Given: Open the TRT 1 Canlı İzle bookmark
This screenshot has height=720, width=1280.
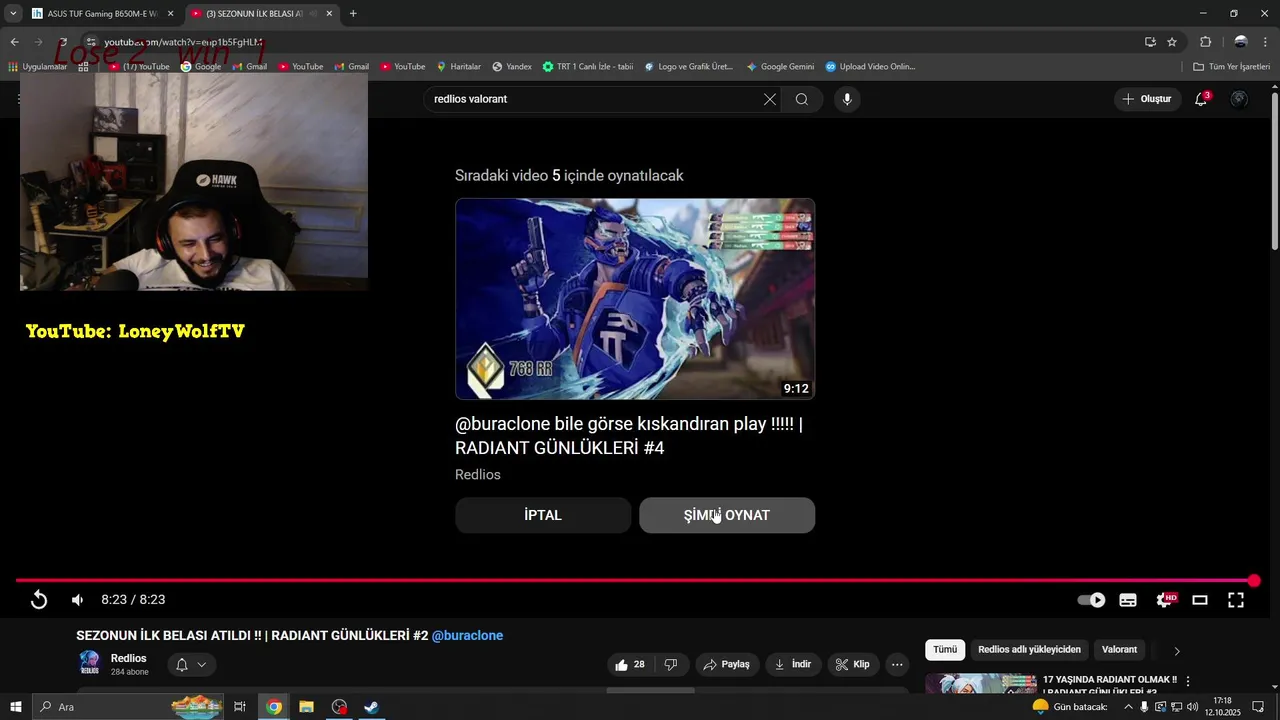Looking at the screenshot, I should point(588,67).
